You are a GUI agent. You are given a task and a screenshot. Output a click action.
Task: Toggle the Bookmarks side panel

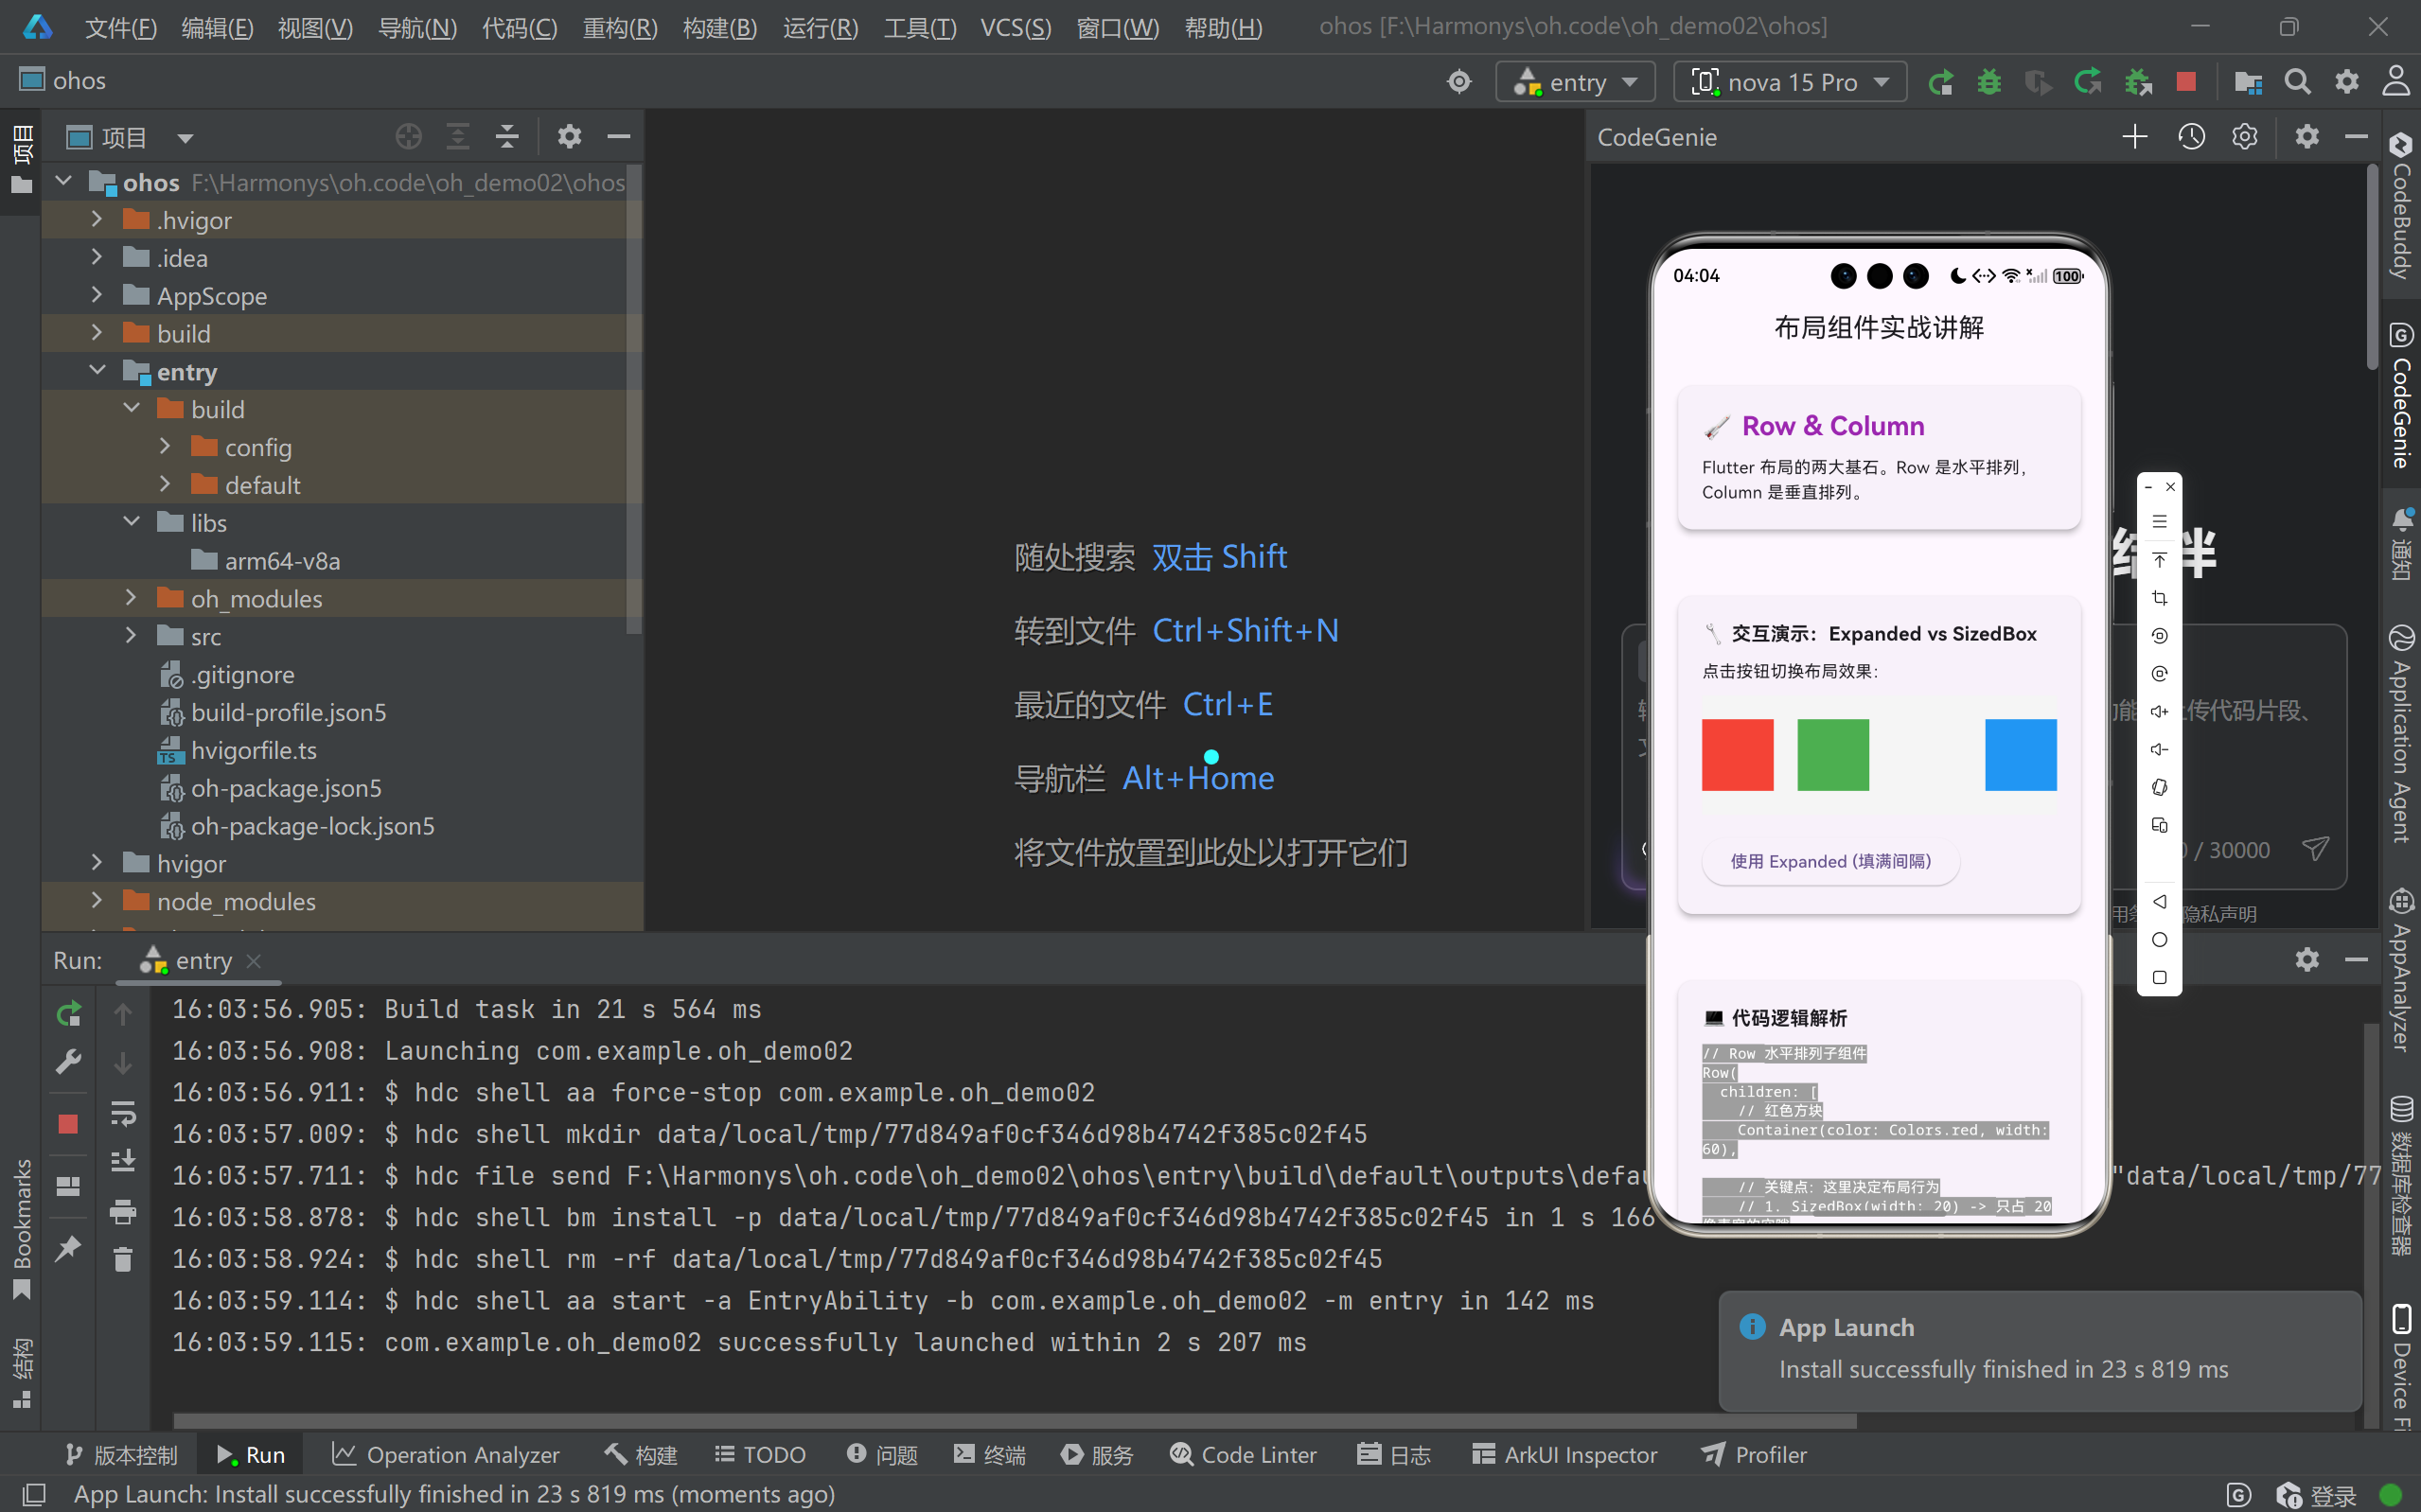tap(21, 1225)
